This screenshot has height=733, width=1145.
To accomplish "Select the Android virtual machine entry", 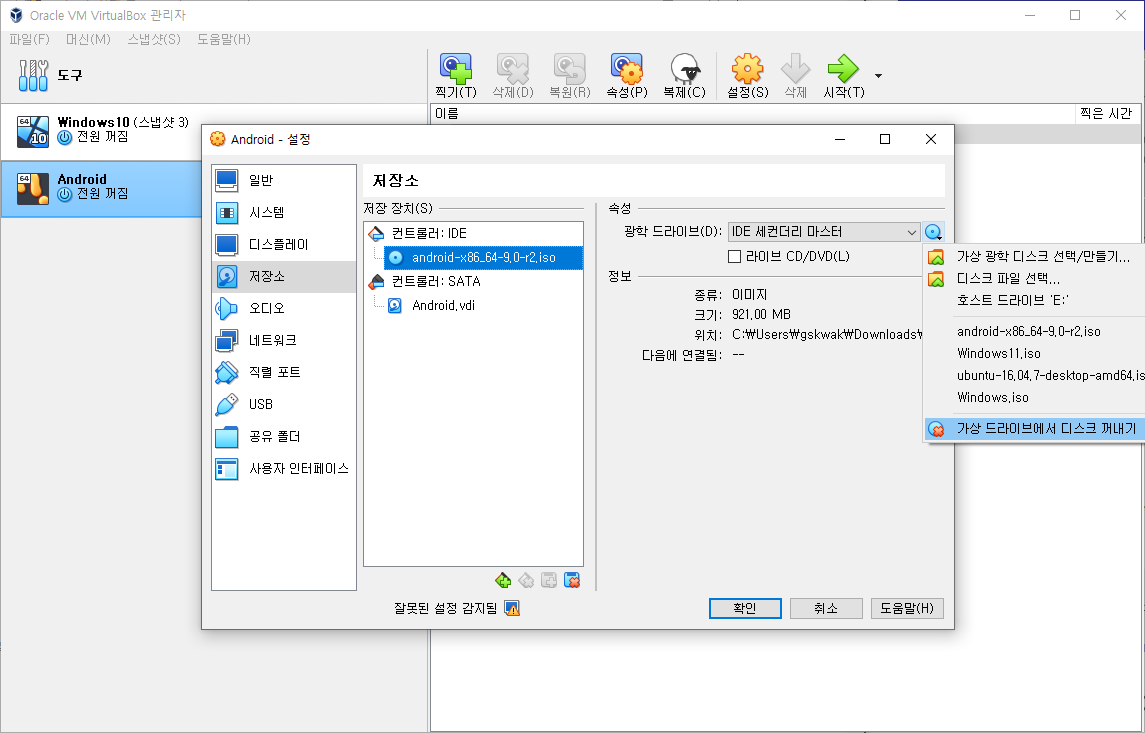I will 101,188.
